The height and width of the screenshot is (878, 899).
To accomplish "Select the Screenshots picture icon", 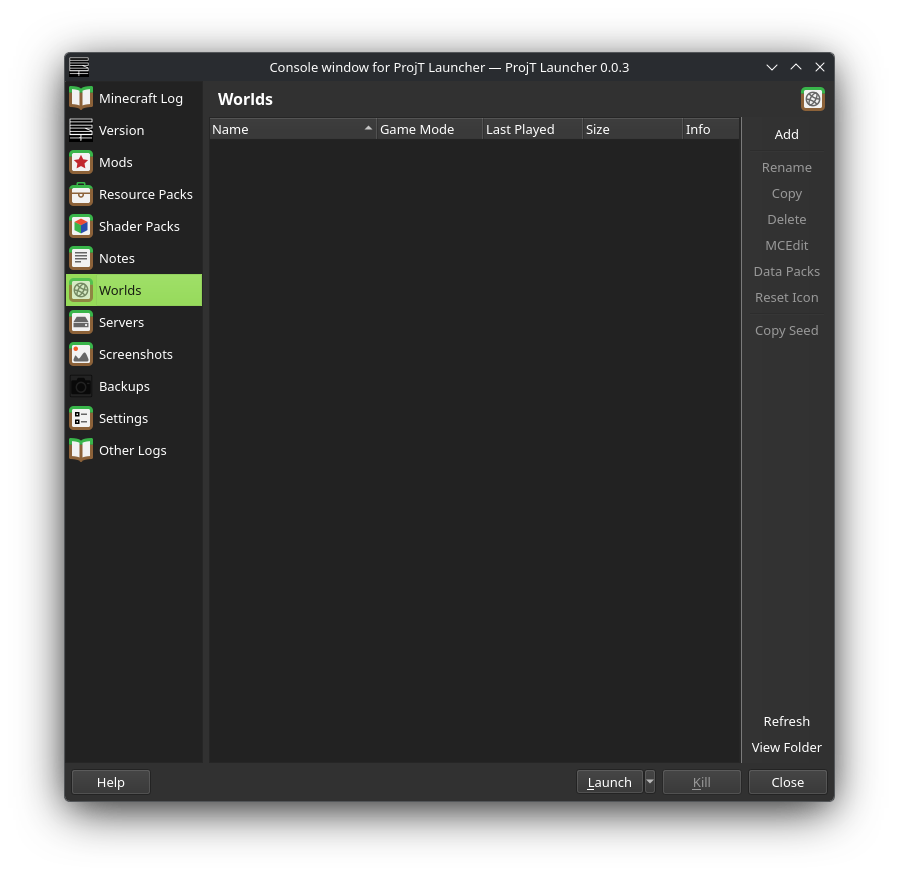I will point(81,354).
